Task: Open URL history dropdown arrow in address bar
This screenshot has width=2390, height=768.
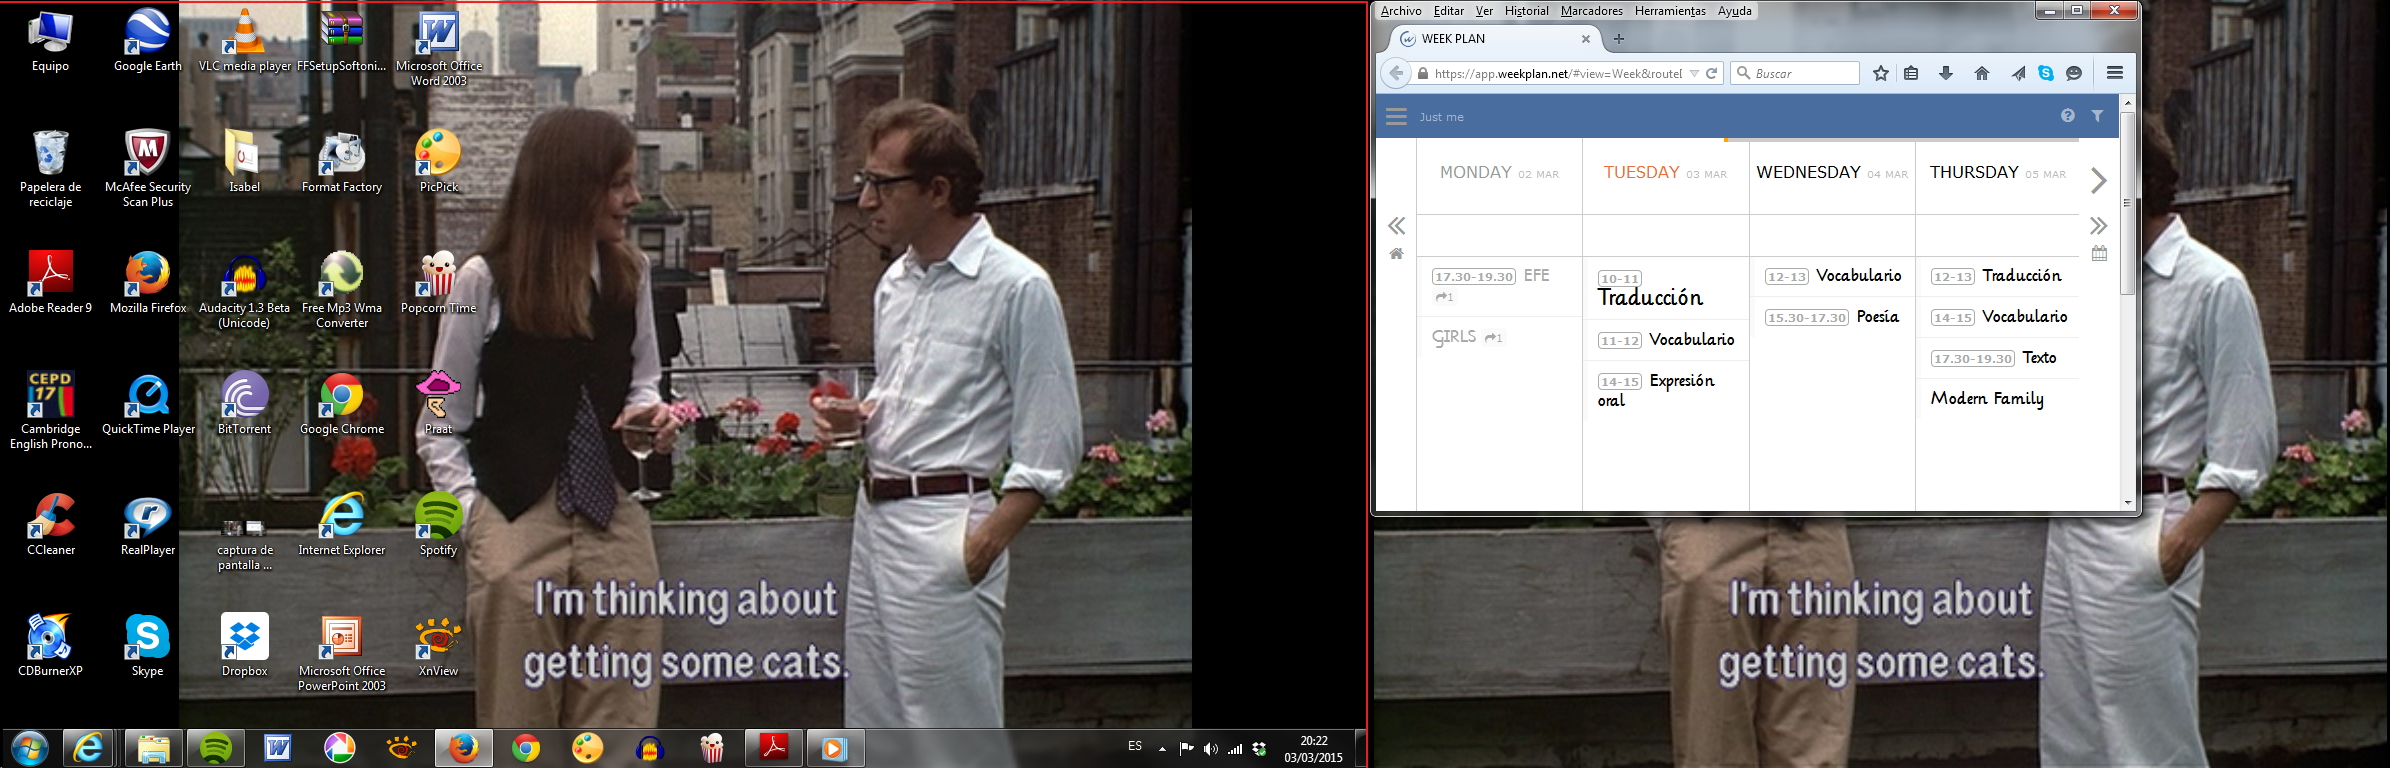Action: (1694, 73)
